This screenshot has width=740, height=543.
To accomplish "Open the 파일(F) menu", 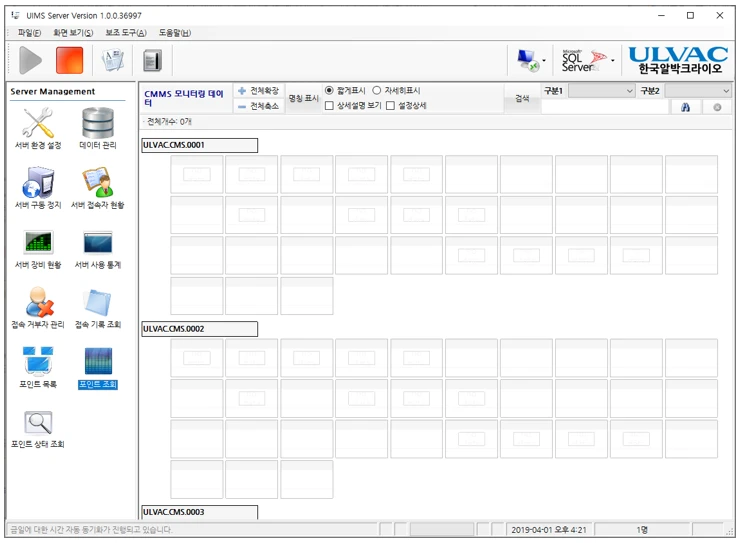I will [x=29, y=33].
